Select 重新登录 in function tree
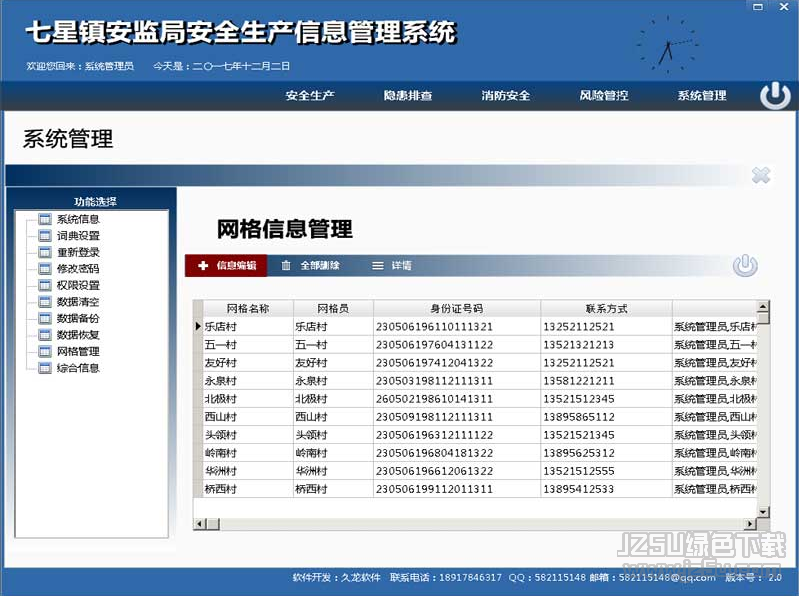 tap(78, 252)
